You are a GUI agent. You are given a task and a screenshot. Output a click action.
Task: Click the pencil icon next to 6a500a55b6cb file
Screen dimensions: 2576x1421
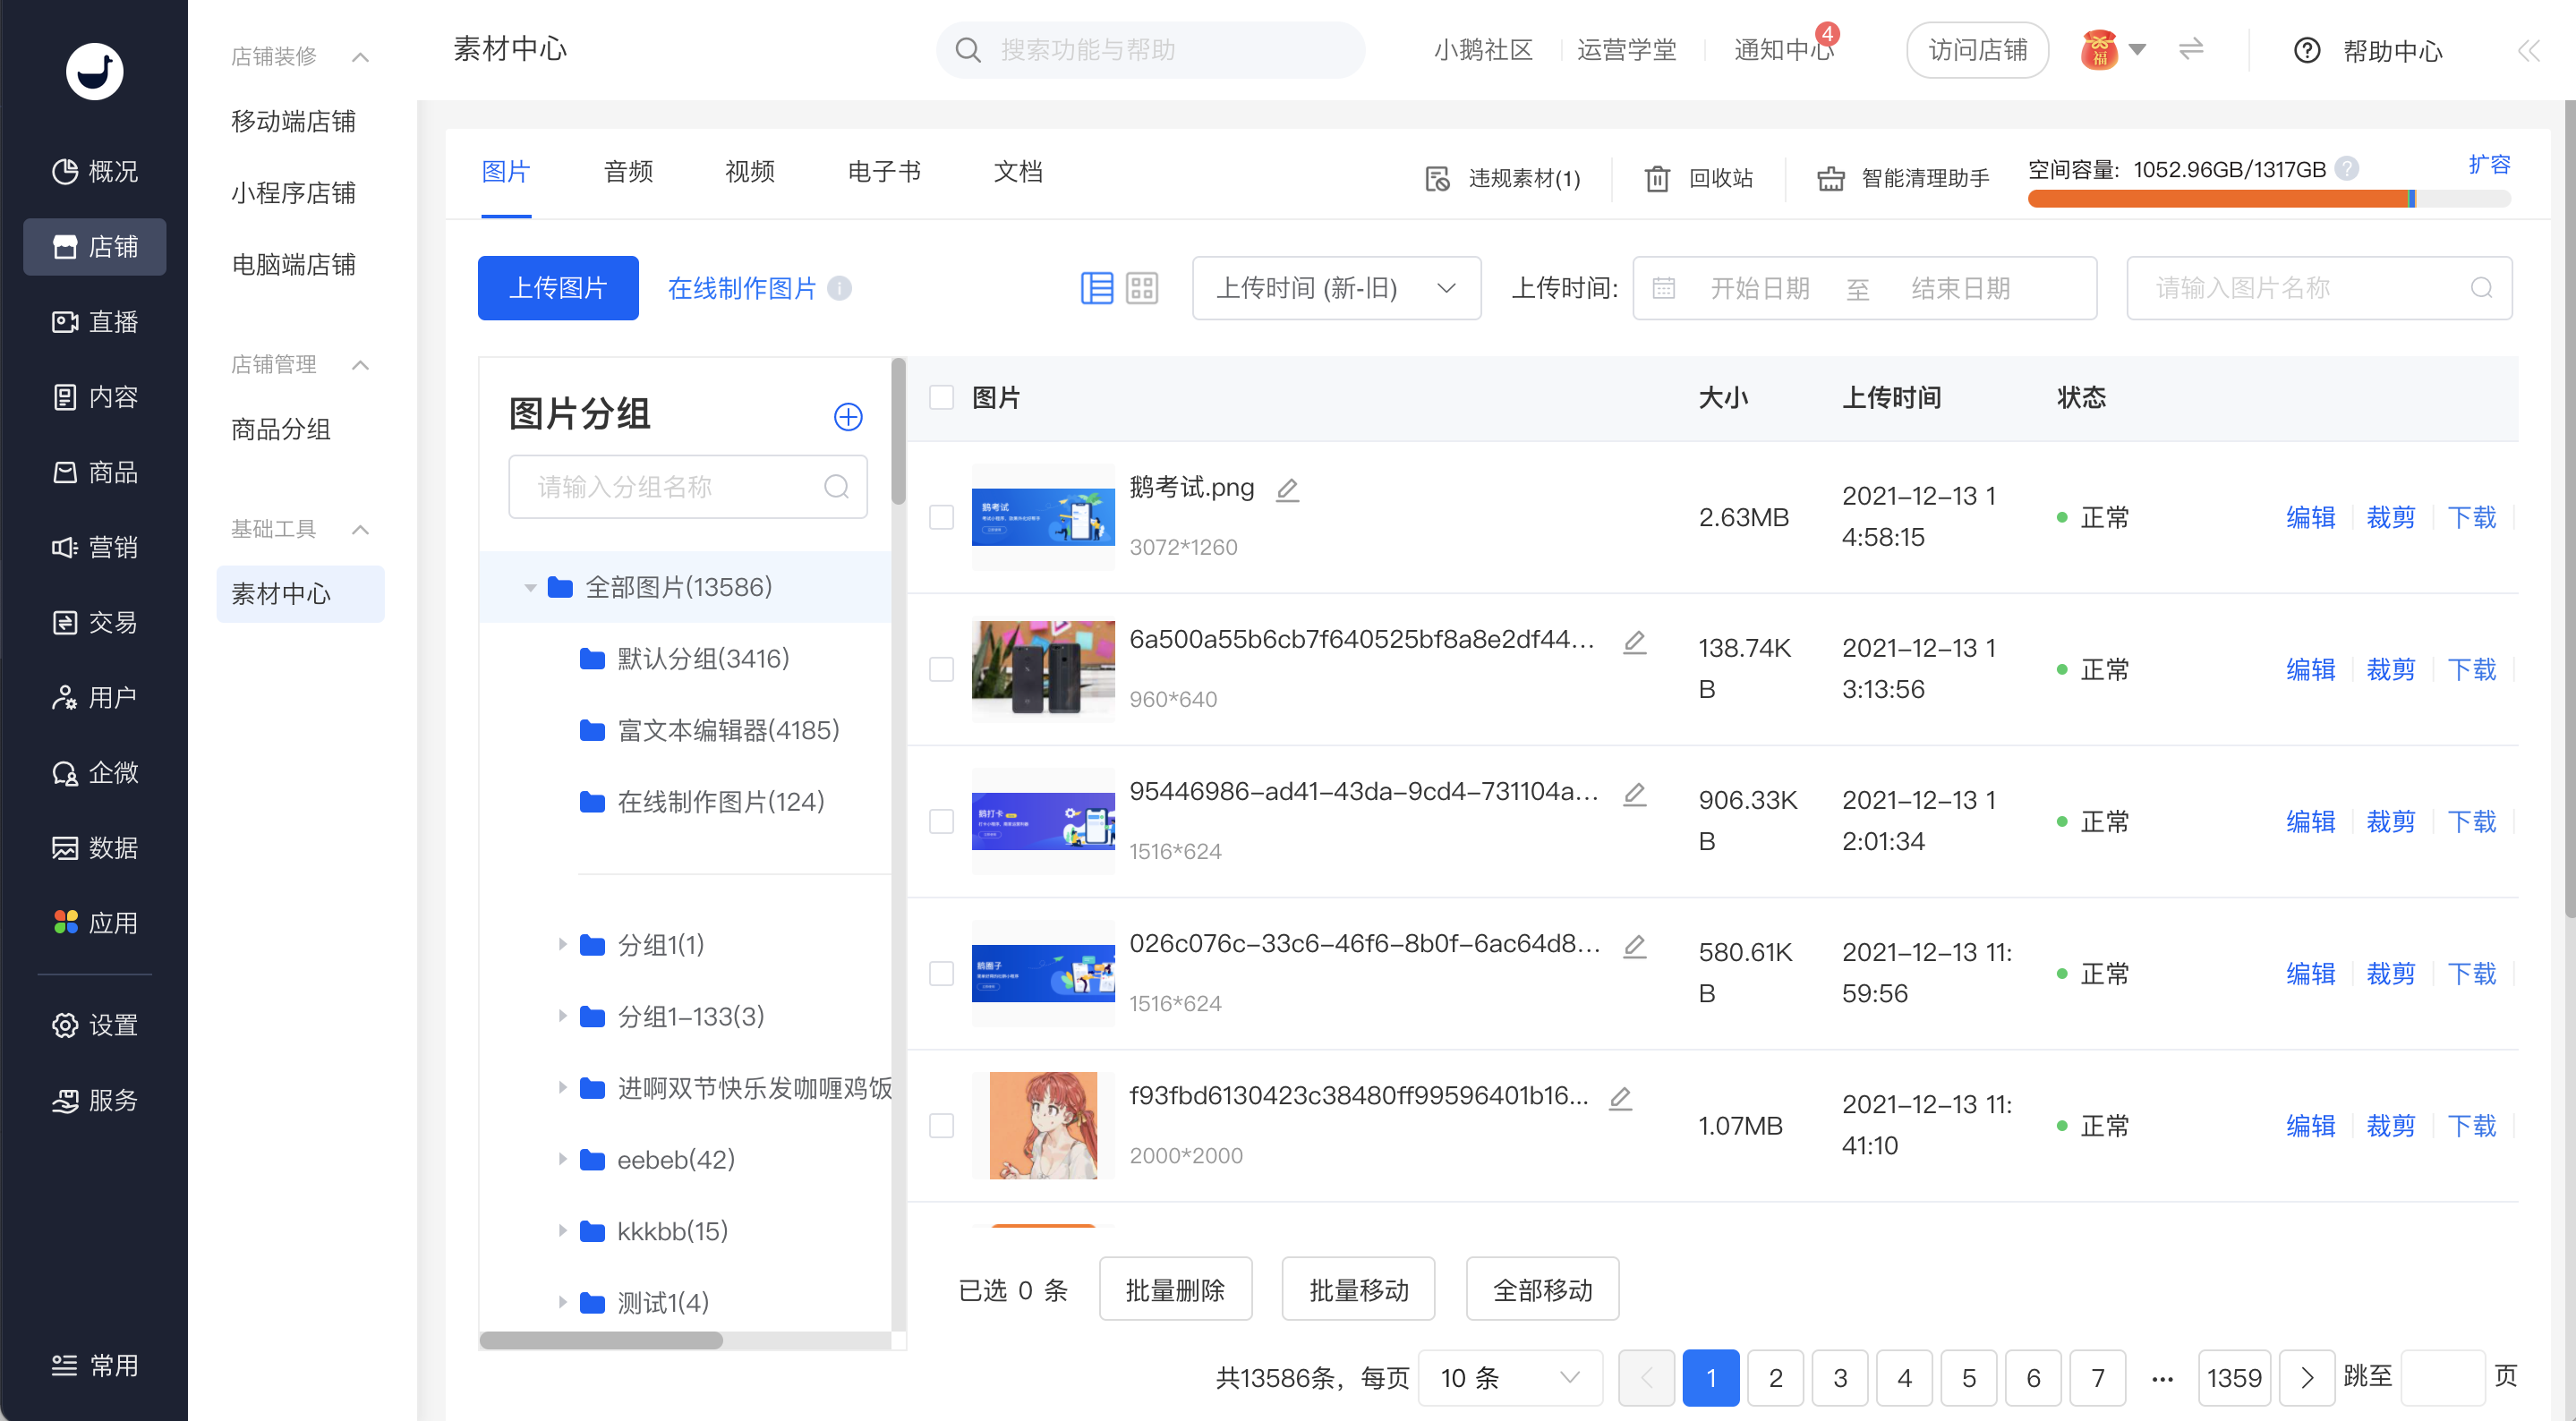(x=1634, y=641)
